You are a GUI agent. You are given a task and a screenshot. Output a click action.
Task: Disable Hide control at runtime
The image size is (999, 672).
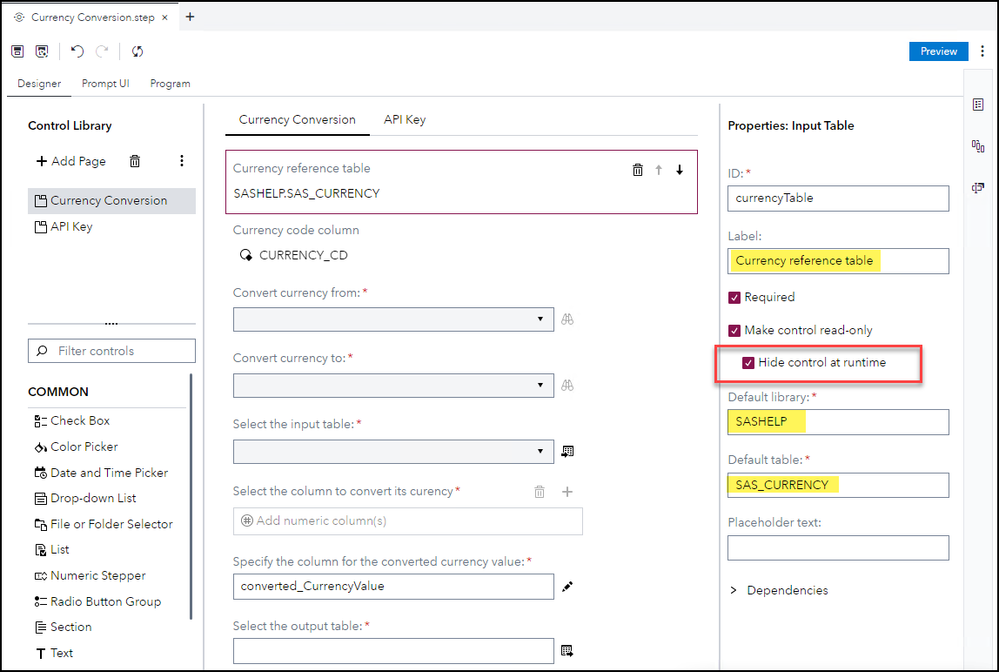click(x=749, y=363)
